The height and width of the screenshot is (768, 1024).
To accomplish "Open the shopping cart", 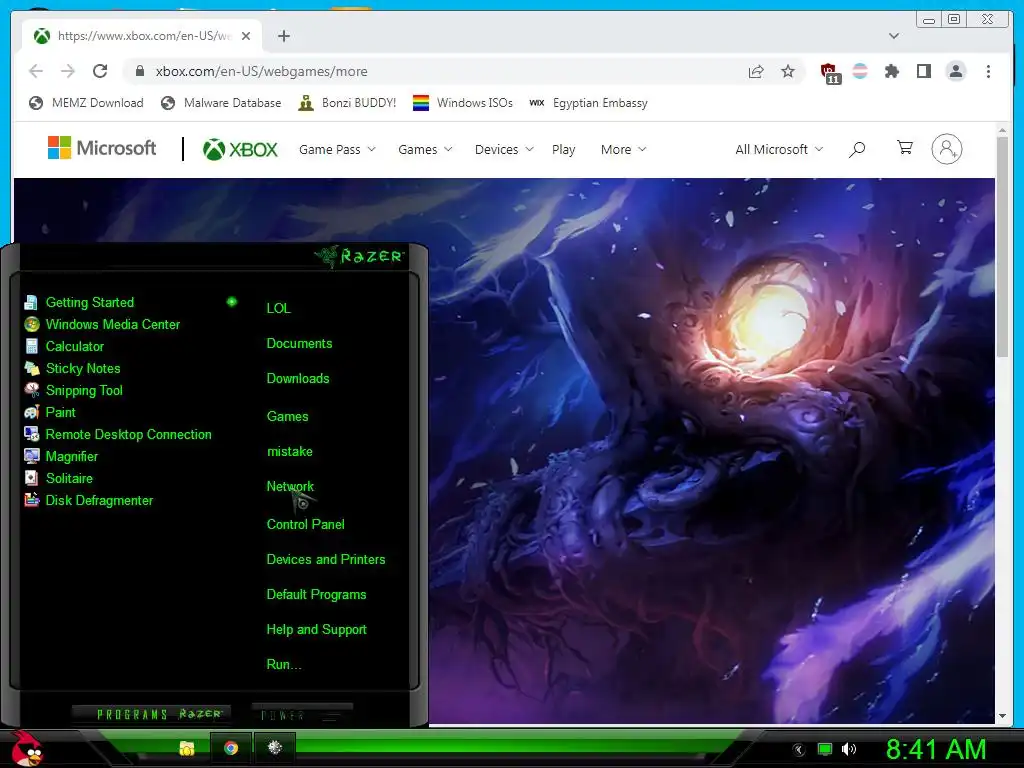I will point(904,148).
